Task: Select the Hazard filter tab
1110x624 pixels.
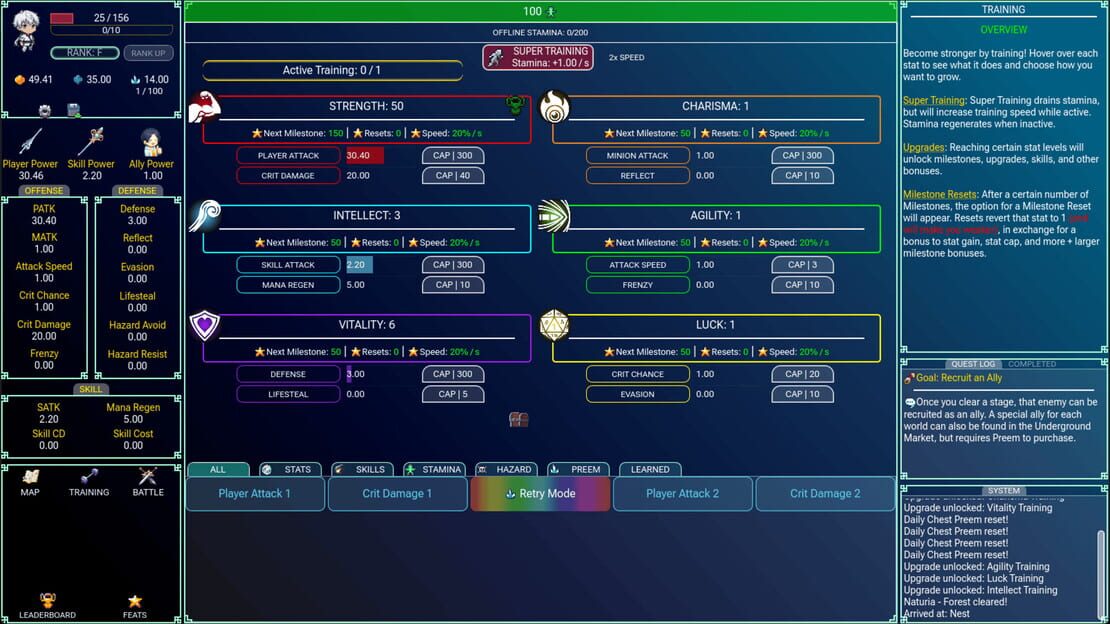Action: pos(506,469)
